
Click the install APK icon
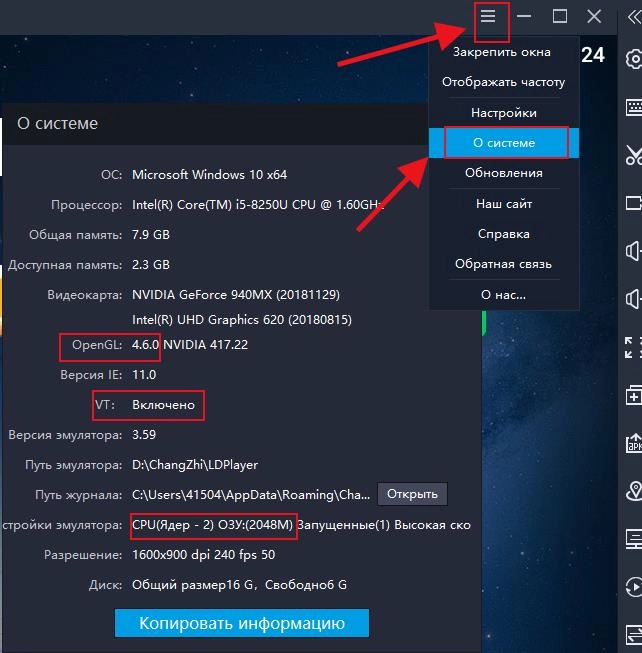click(633, 443)
